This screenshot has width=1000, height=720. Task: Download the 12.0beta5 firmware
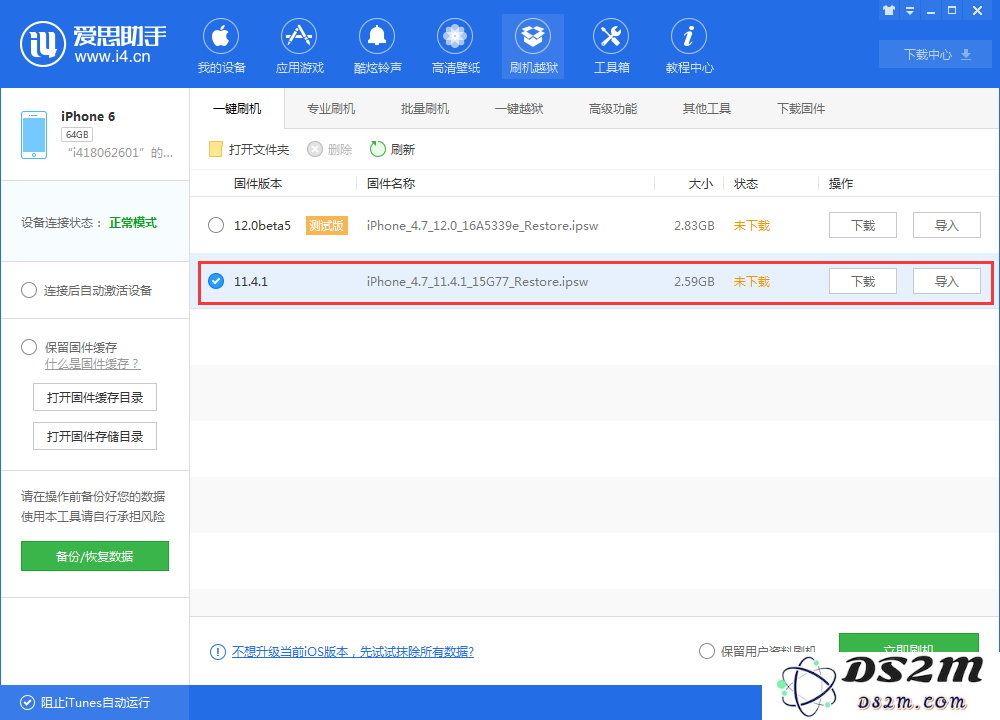(863, 225)
